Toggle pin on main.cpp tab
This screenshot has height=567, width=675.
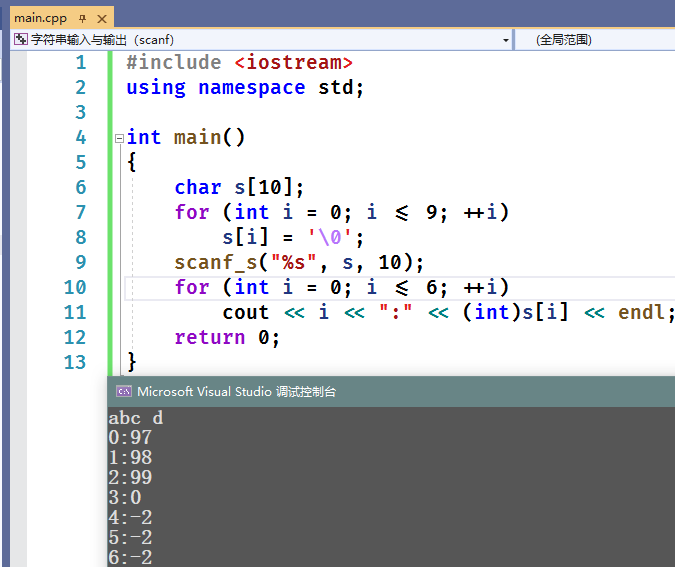point(83,19)
